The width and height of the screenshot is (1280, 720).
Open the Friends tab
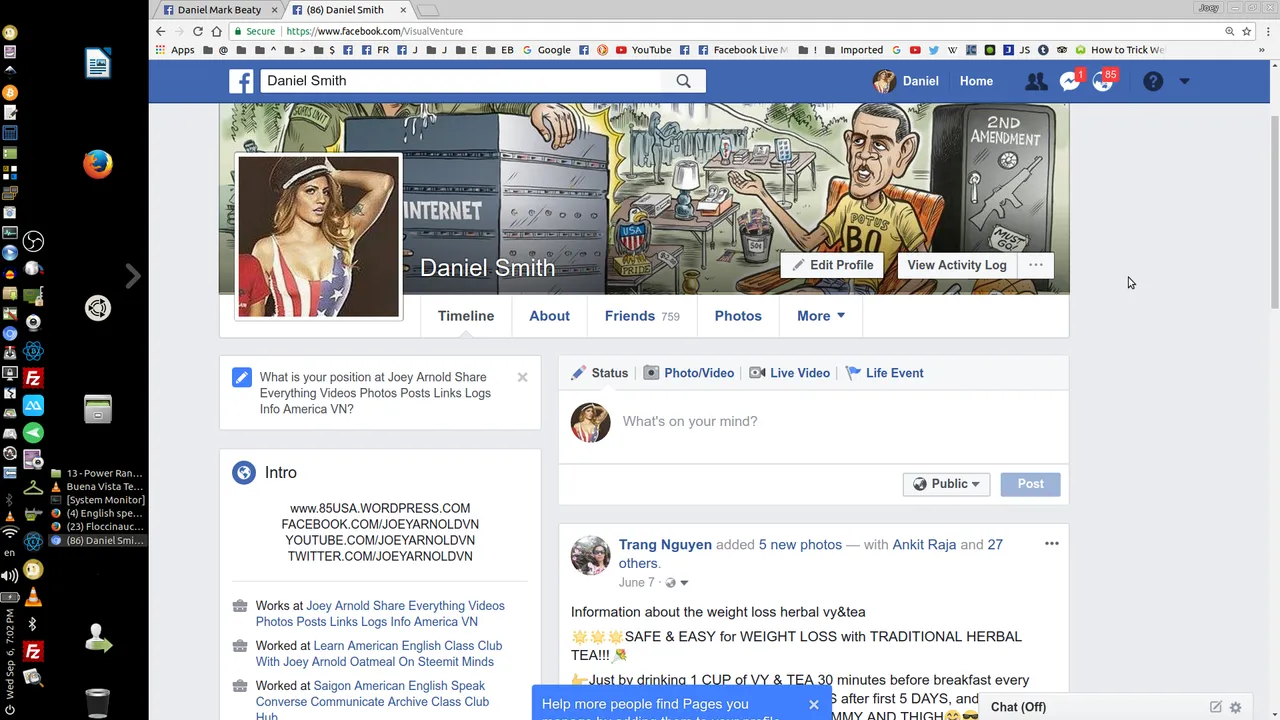642,316
